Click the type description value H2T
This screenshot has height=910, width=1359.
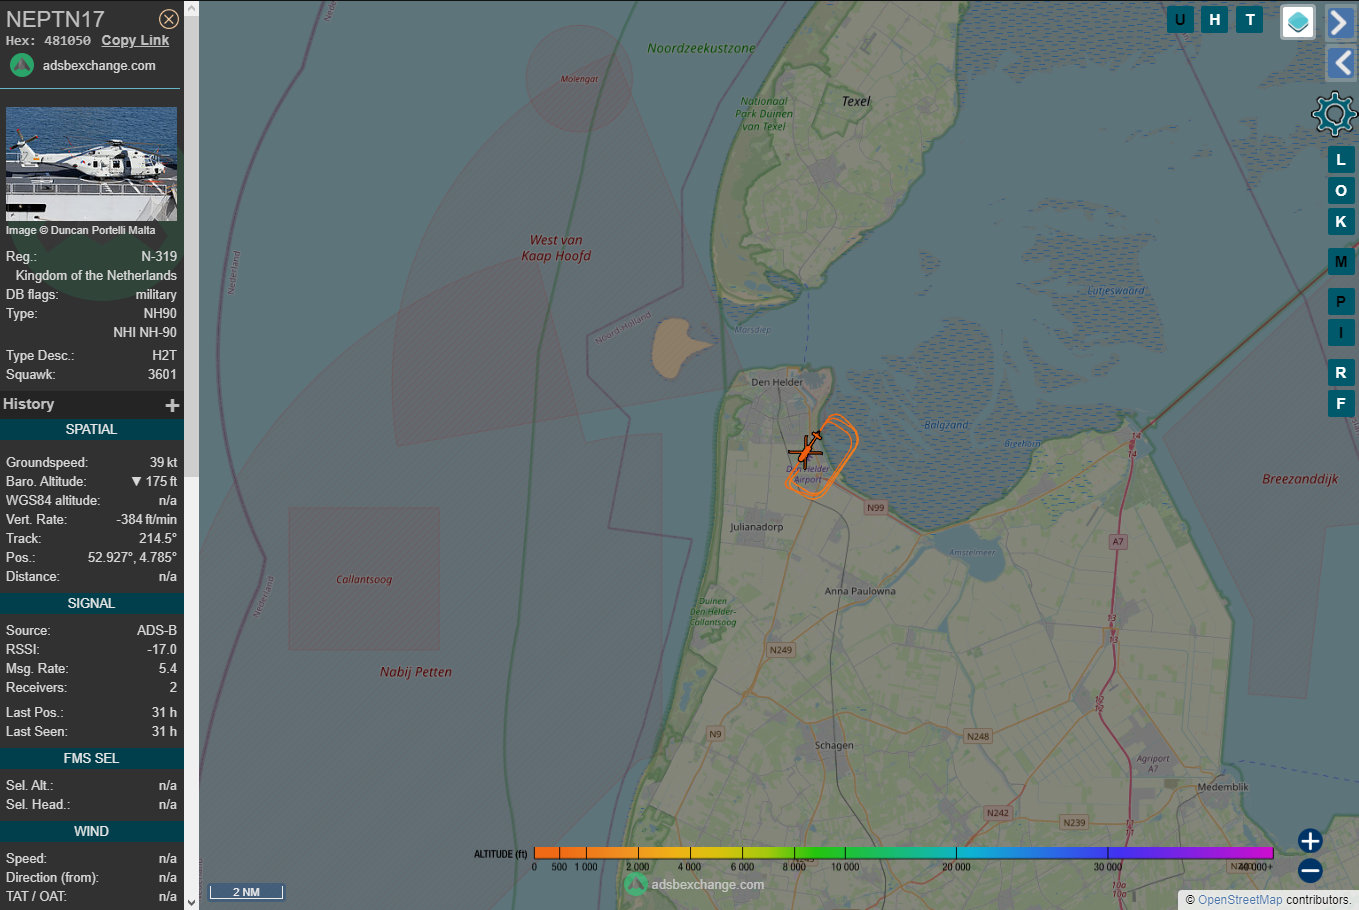point(164,355)
